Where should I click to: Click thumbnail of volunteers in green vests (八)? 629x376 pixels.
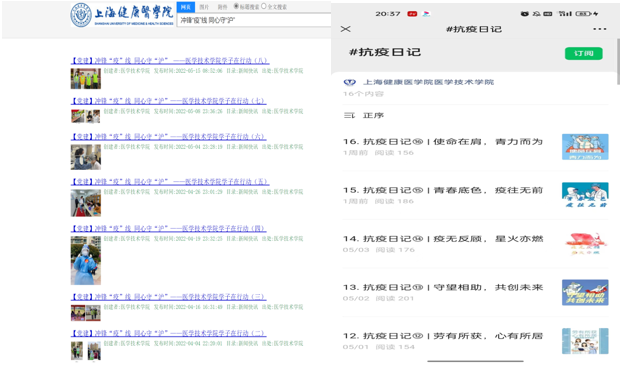click(86, 78)
